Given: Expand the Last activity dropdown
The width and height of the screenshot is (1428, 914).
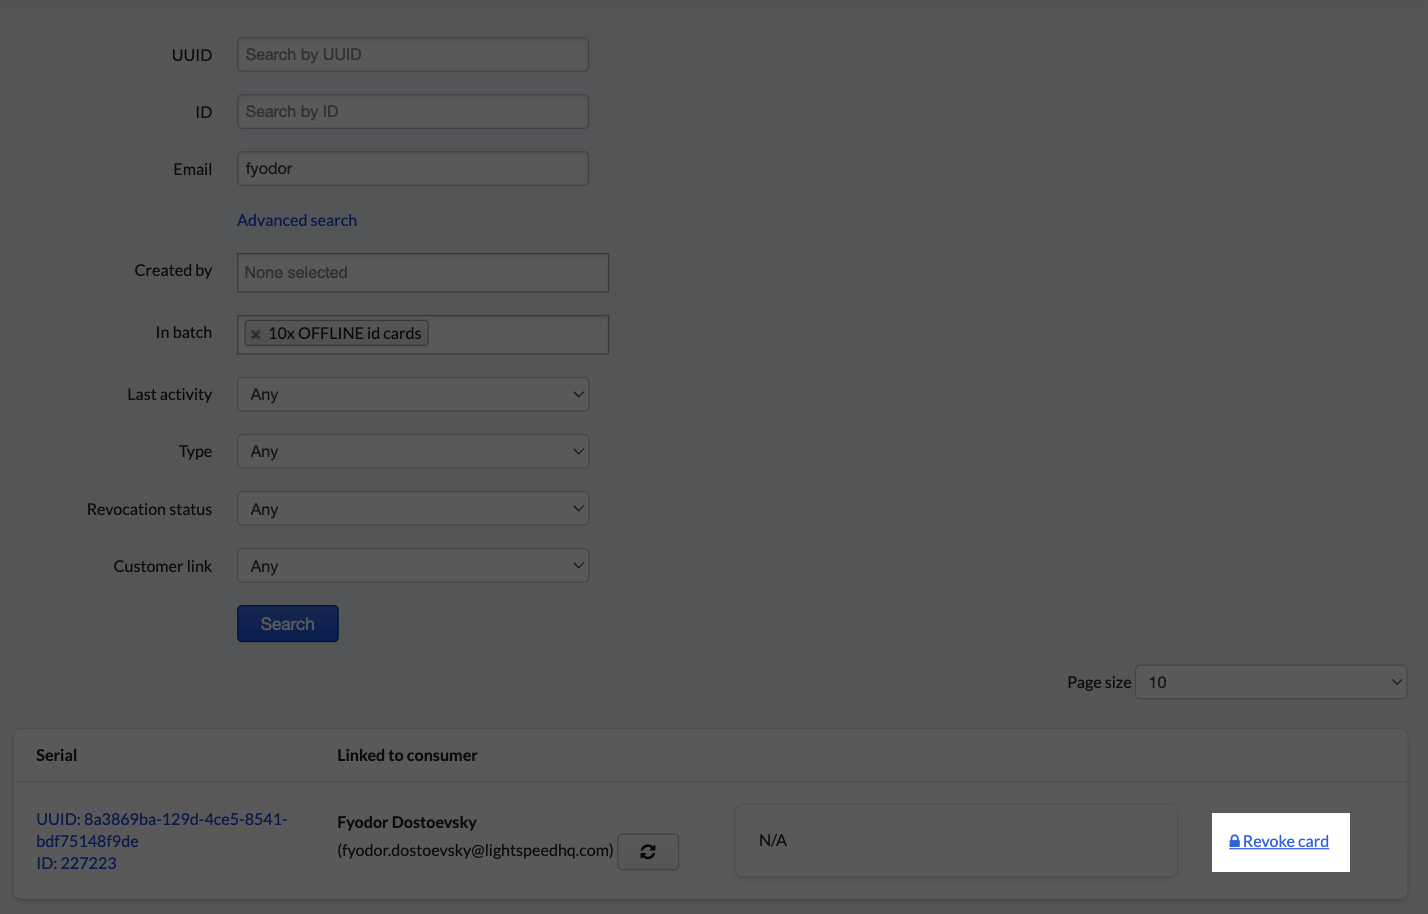Looking at the screenshot, I should click(412, 394).
